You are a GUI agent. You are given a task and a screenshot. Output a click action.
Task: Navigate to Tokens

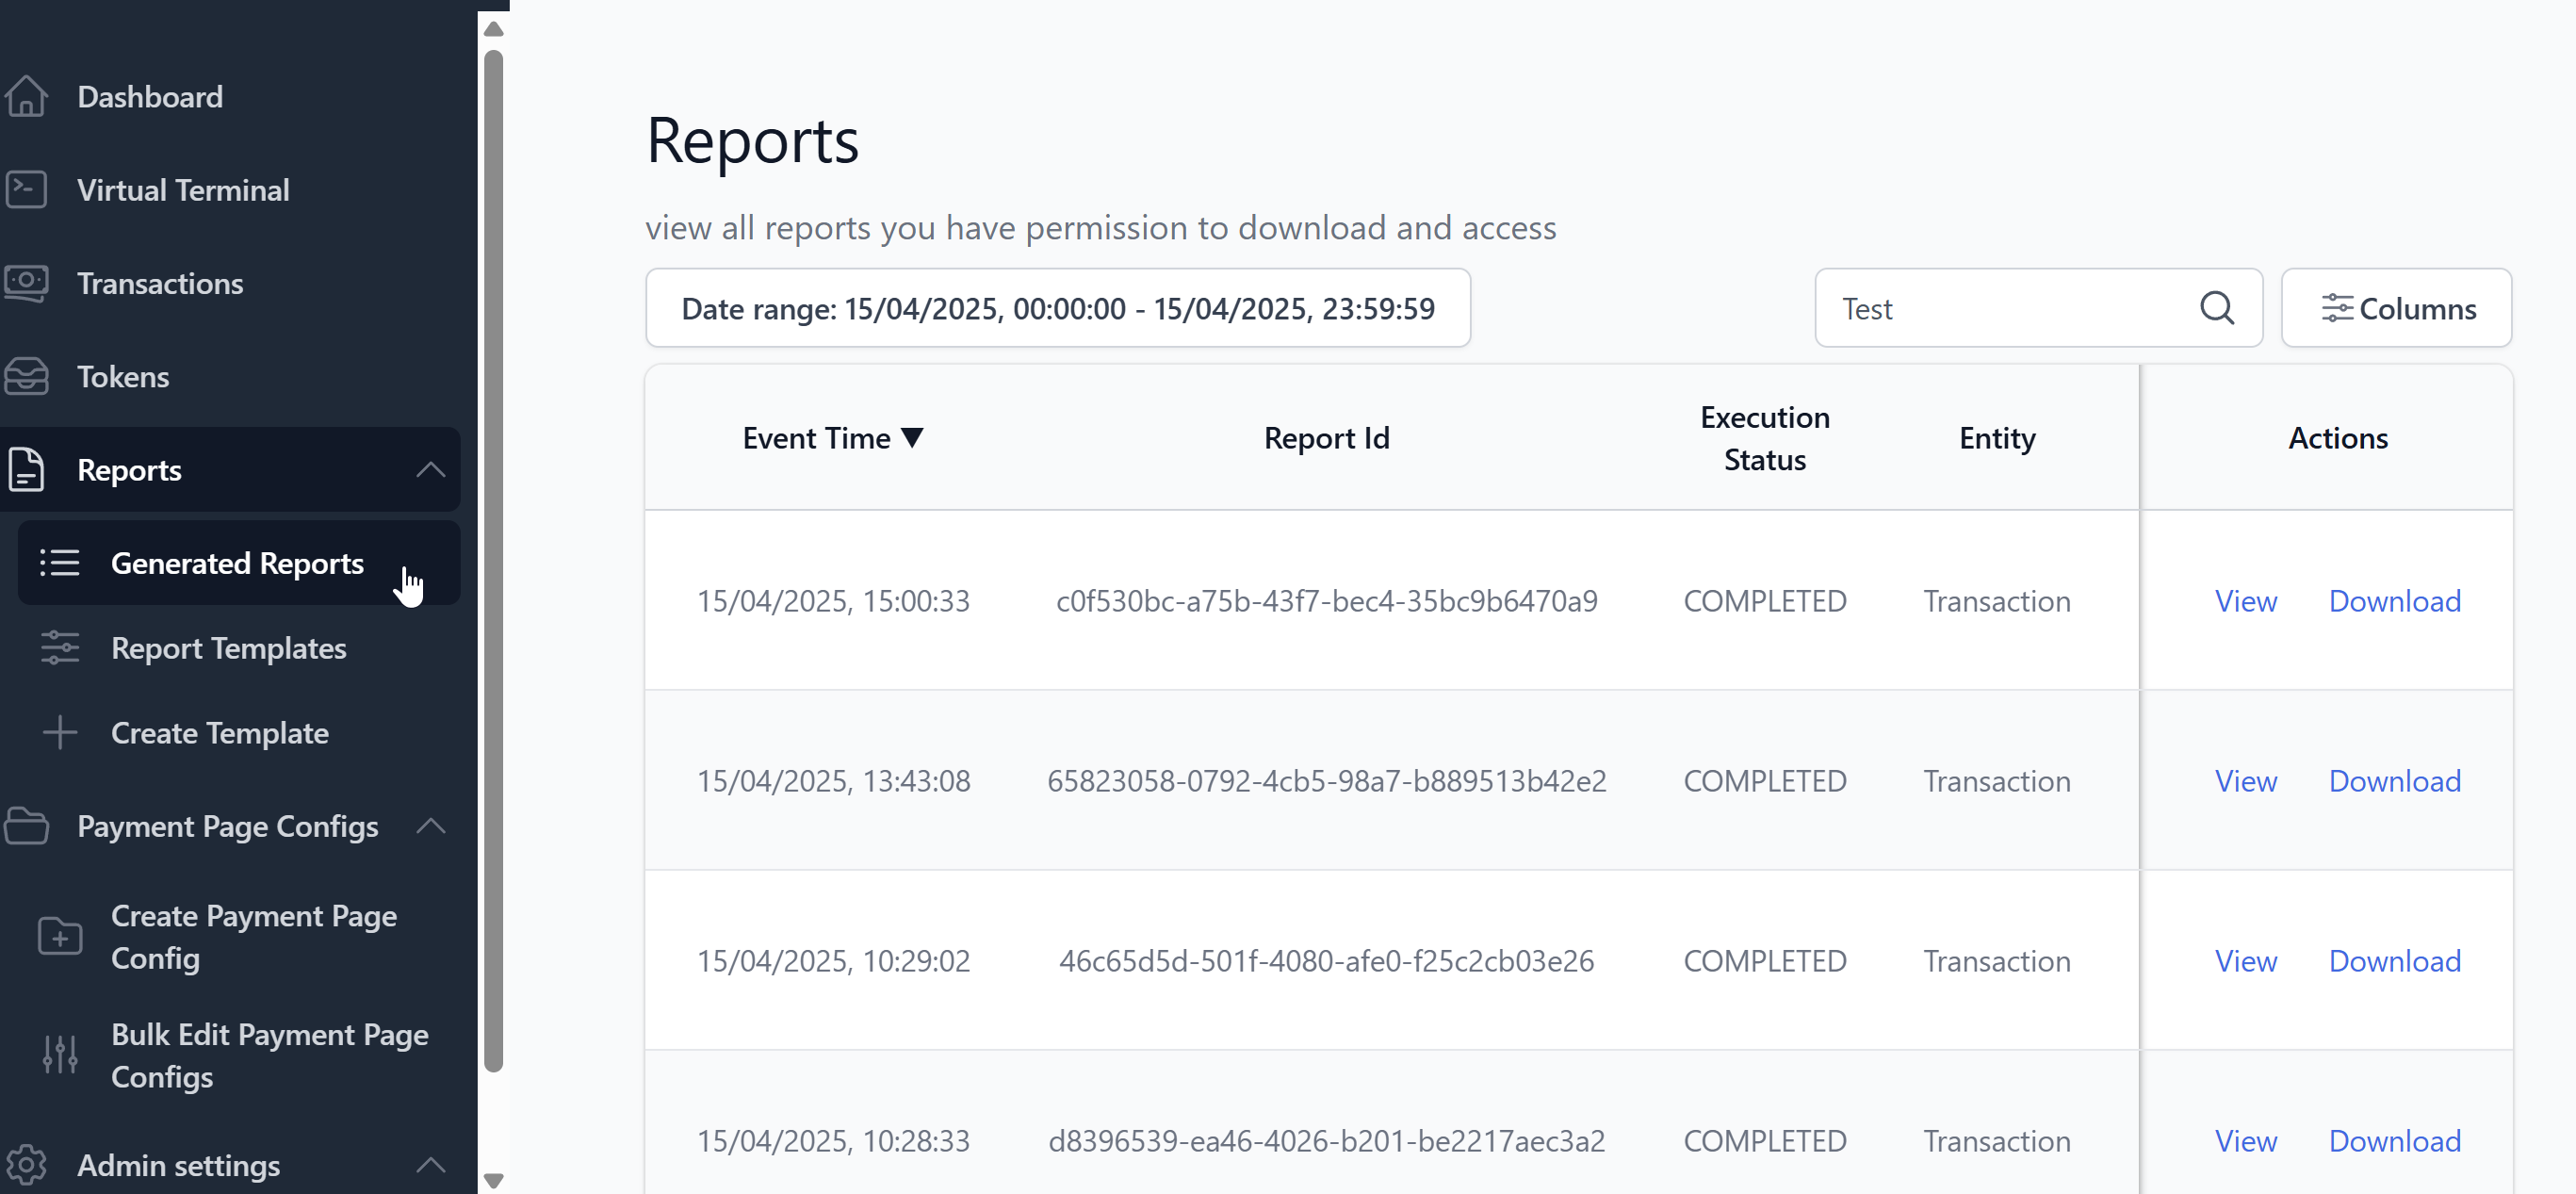coord(123,377)
